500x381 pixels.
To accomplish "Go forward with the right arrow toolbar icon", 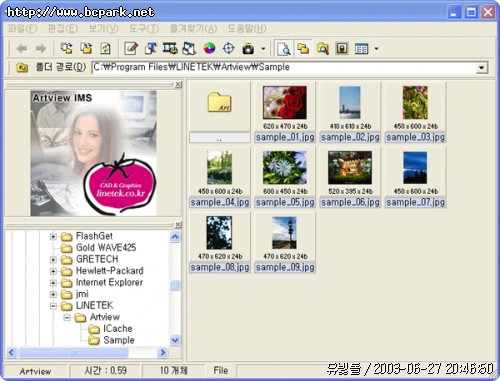I will [x=41, y=49].
